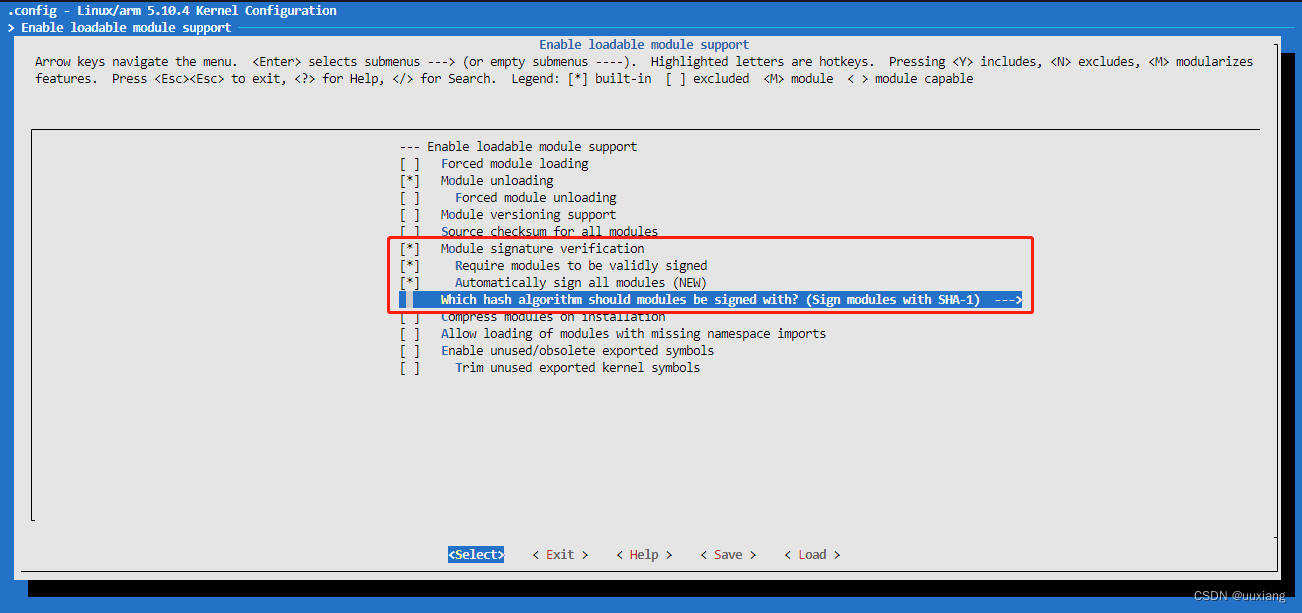Select 'Enable unused/obsolete exported symbols' text
The height and width of the screenshot is (613, 1302).
pos(578,351)
